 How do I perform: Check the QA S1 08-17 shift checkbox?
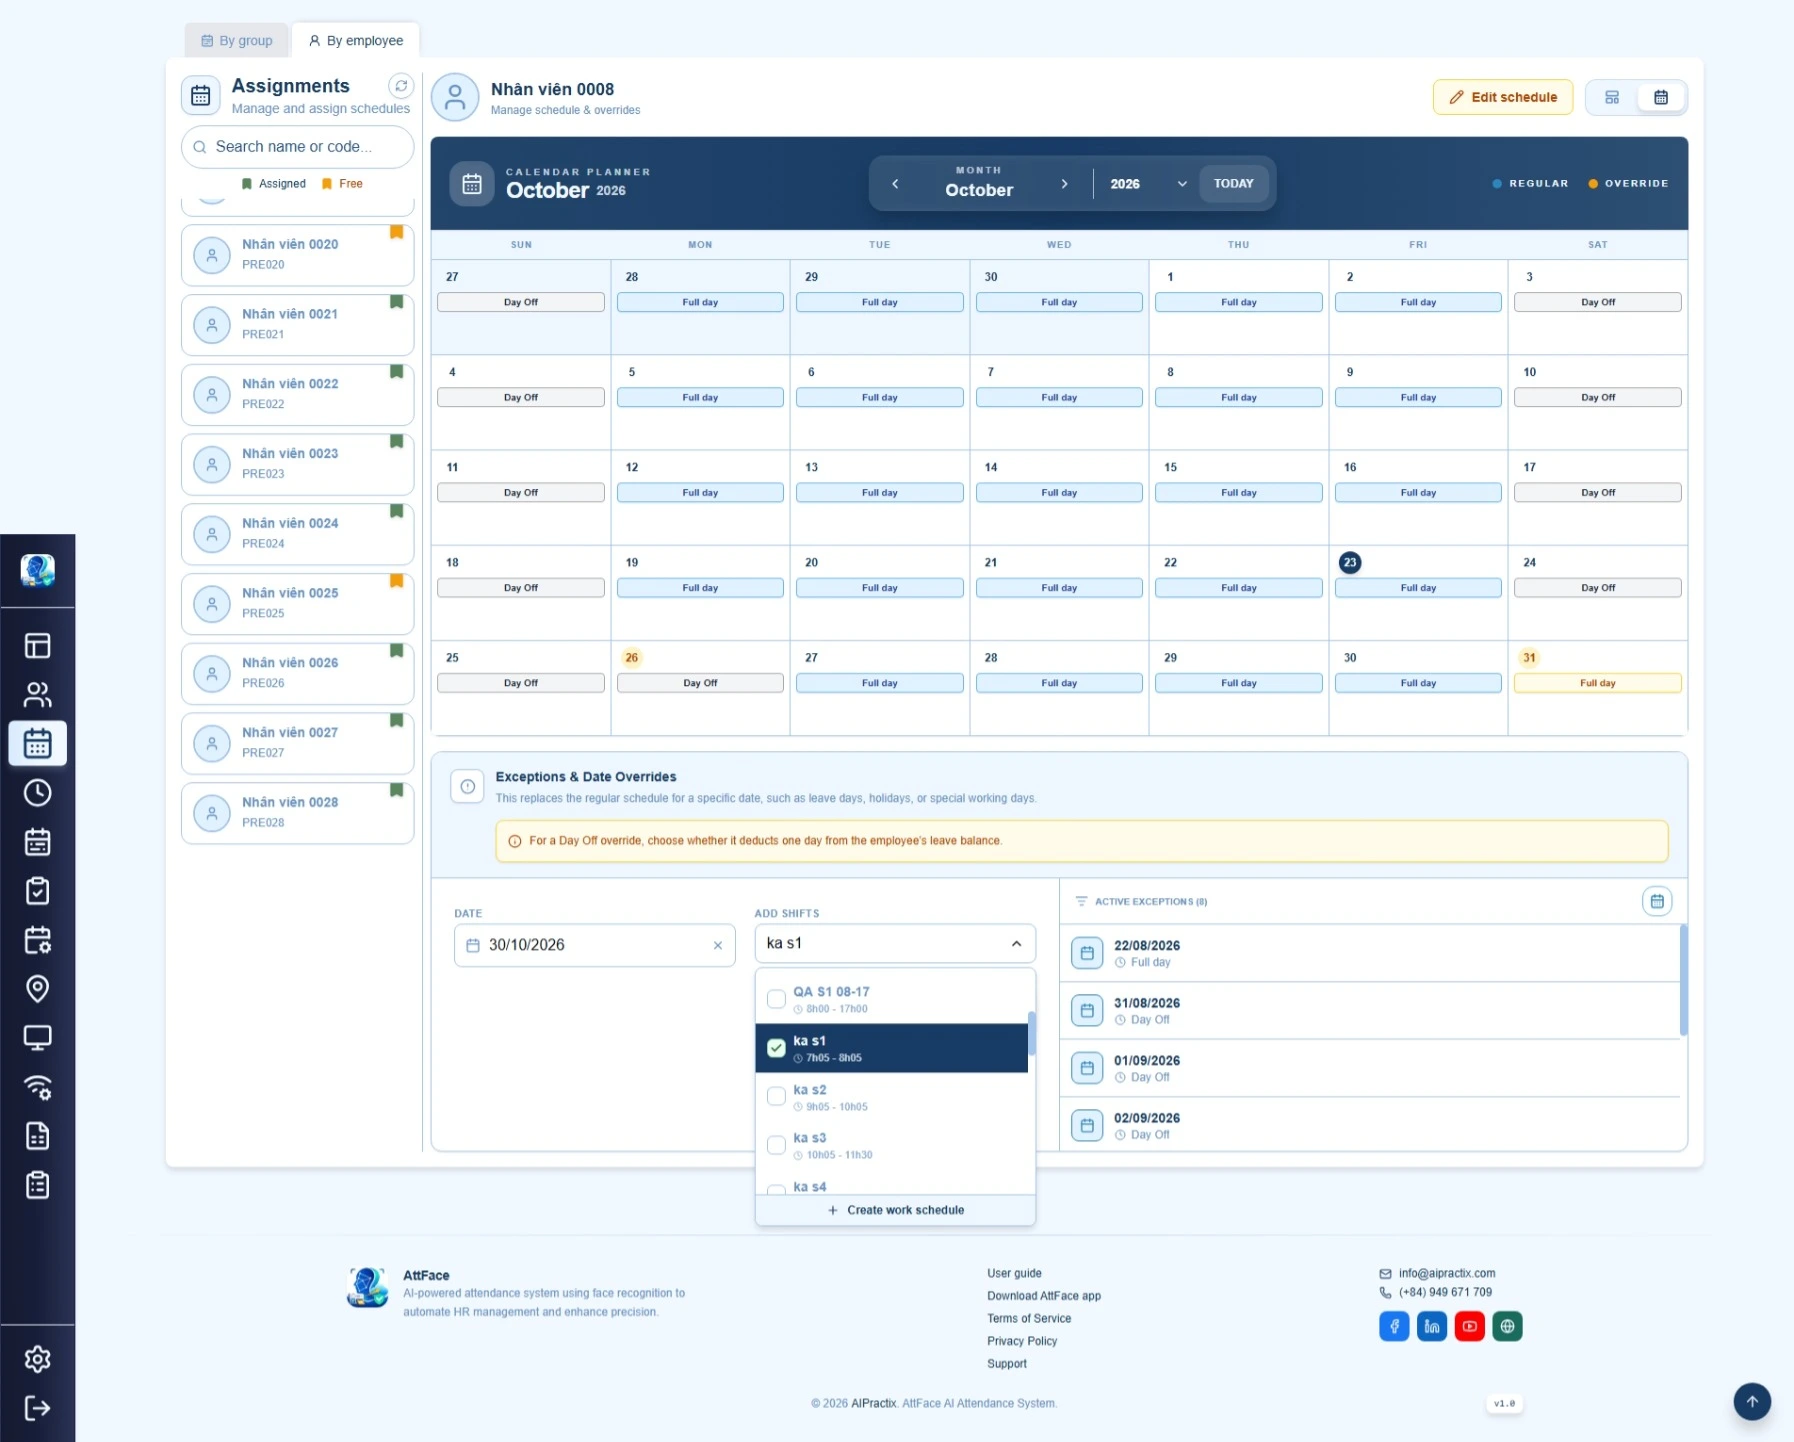[776, 999]
